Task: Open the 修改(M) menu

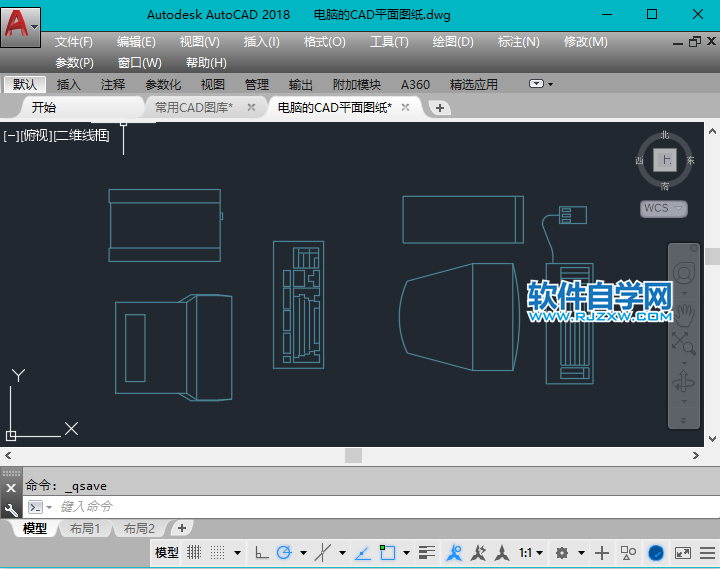Action: pos(585,42)
